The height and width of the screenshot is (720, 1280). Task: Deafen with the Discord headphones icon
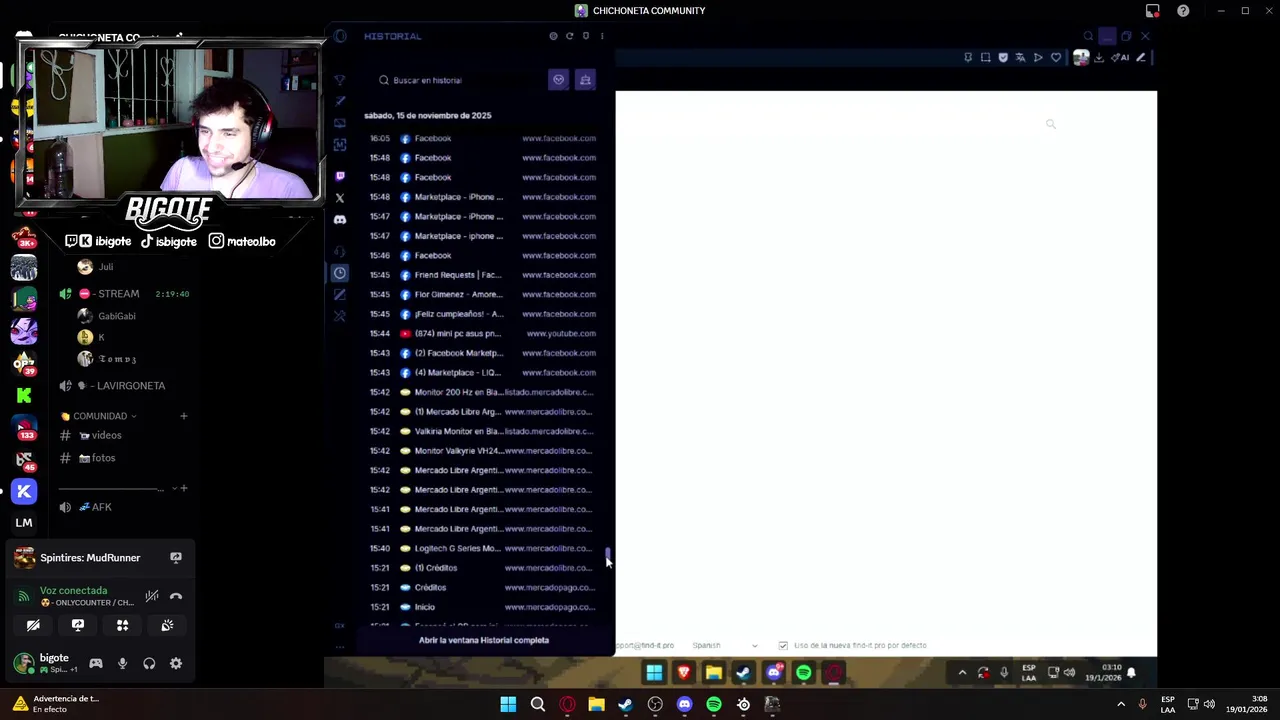click(149, 663)
